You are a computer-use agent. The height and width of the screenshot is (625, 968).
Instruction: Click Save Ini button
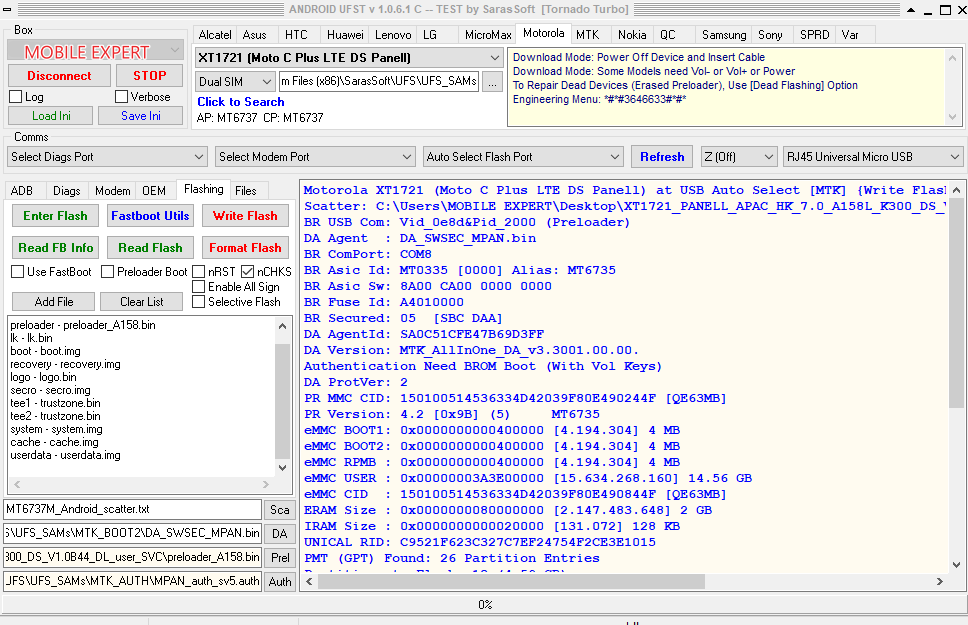(141, 115)
